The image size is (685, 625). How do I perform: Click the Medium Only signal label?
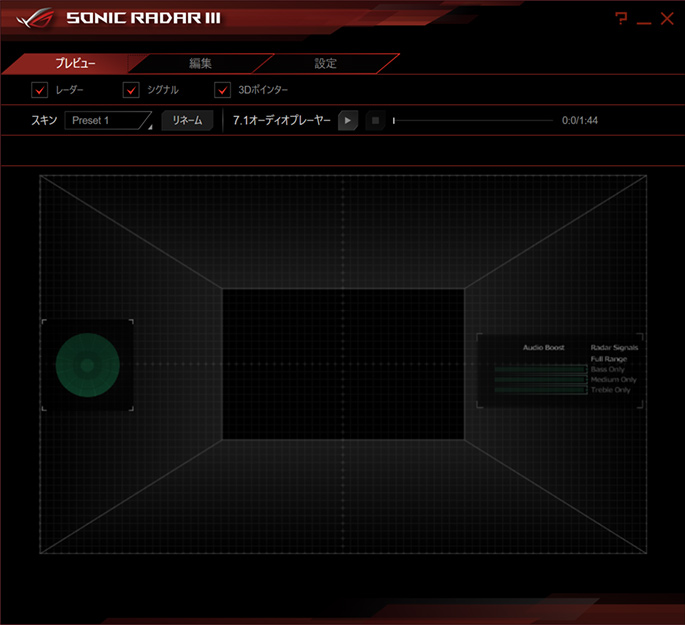point(613,380)
